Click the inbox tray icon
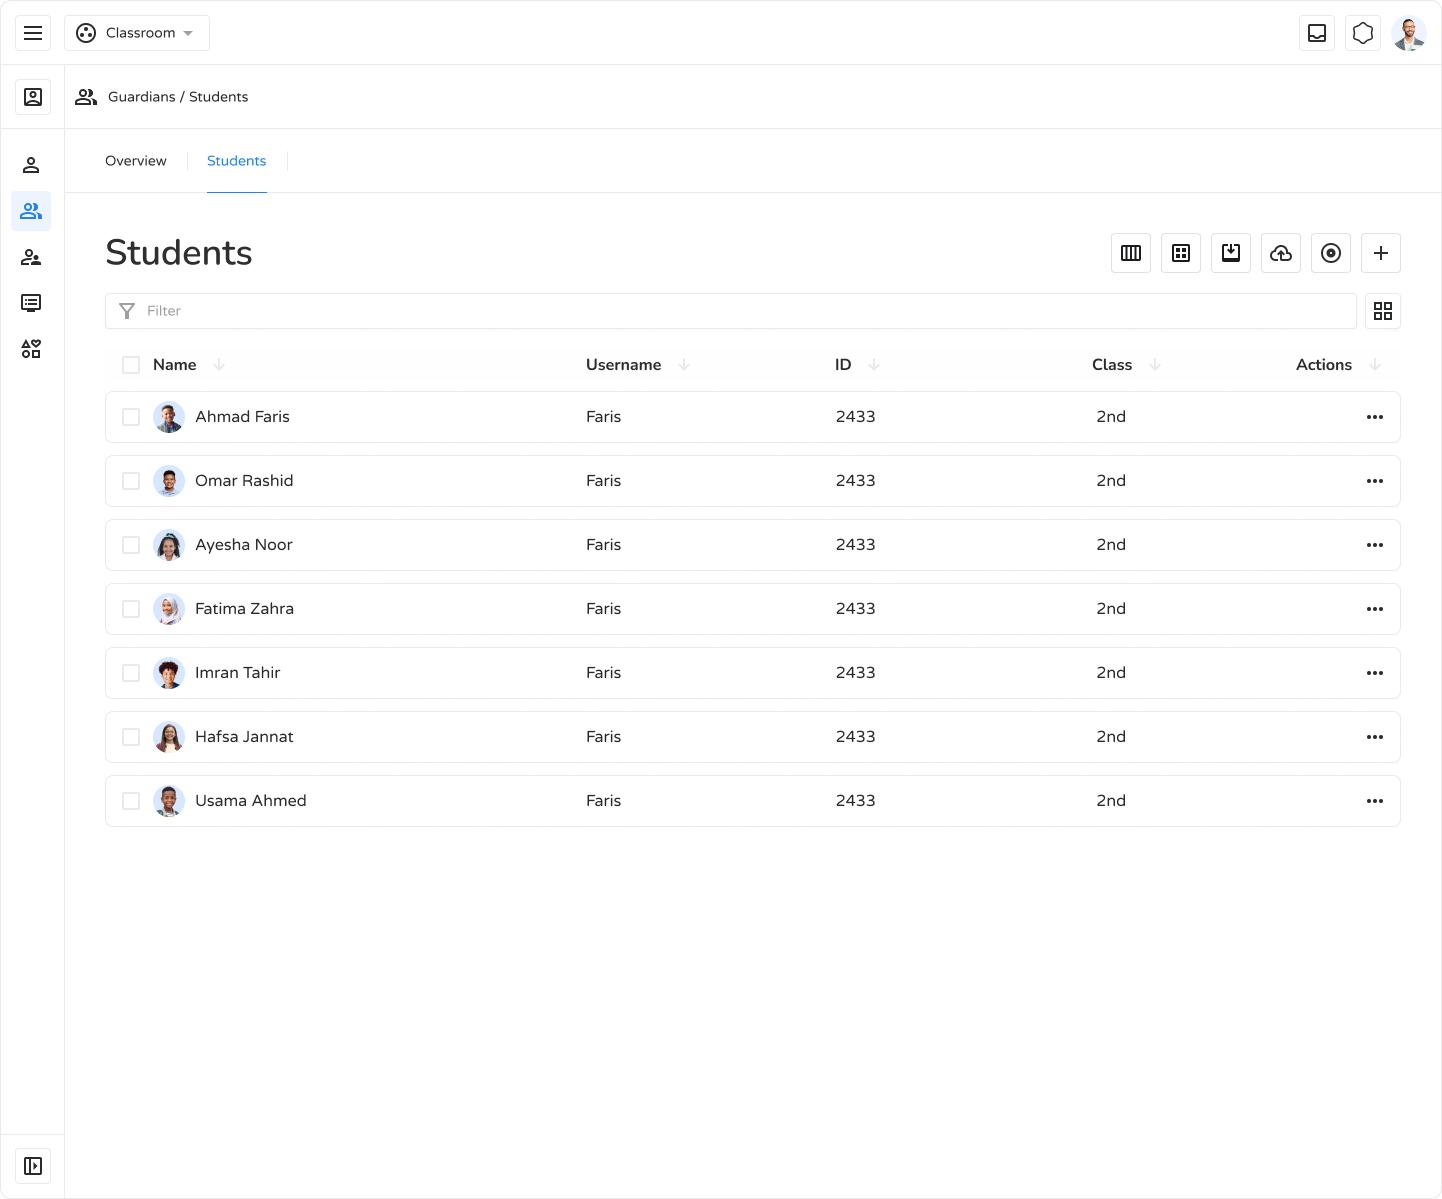 [1317, 33]
